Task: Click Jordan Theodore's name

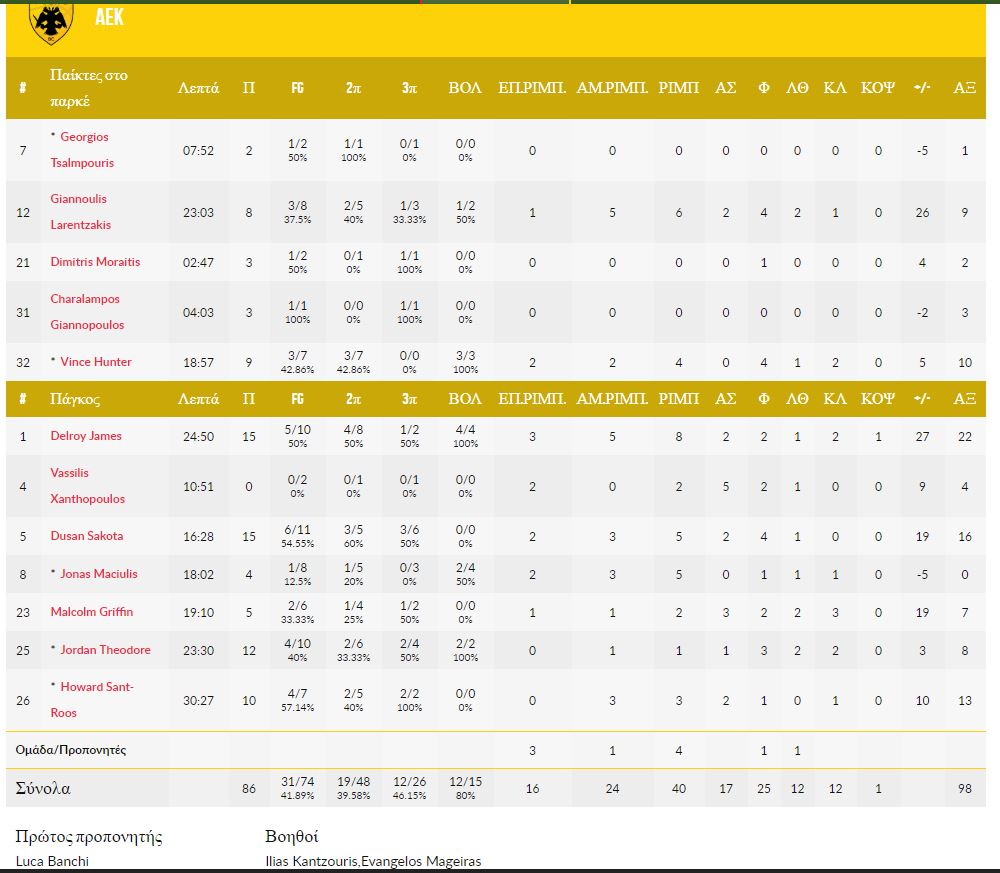Action: tap(105, 650)
